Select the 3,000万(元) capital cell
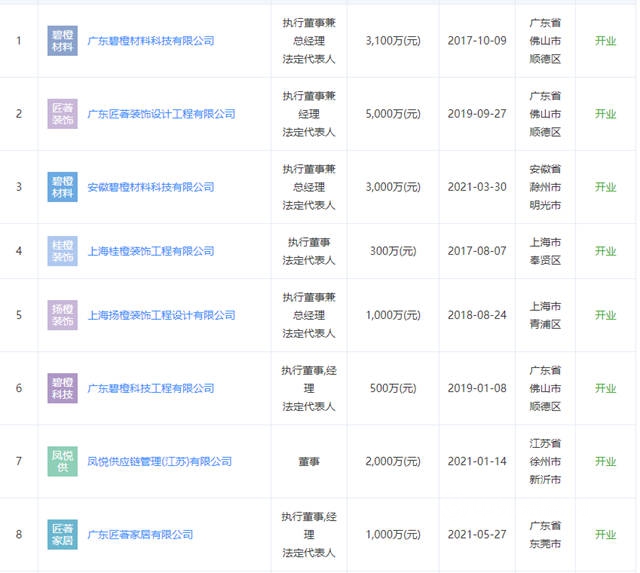The height and width of the screenshot is (573, 640). coord(393,187)
